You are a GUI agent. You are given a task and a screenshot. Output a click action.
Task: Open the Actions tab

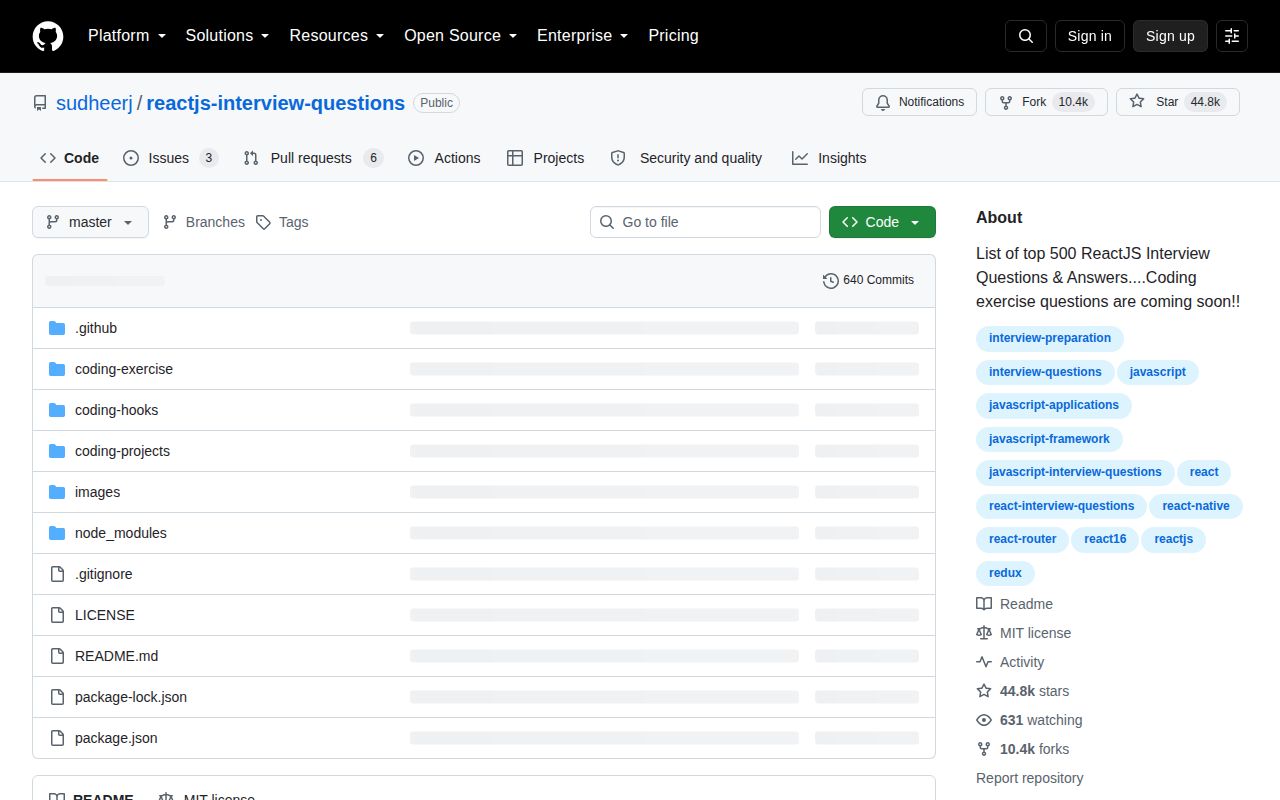tap(444, 158)
